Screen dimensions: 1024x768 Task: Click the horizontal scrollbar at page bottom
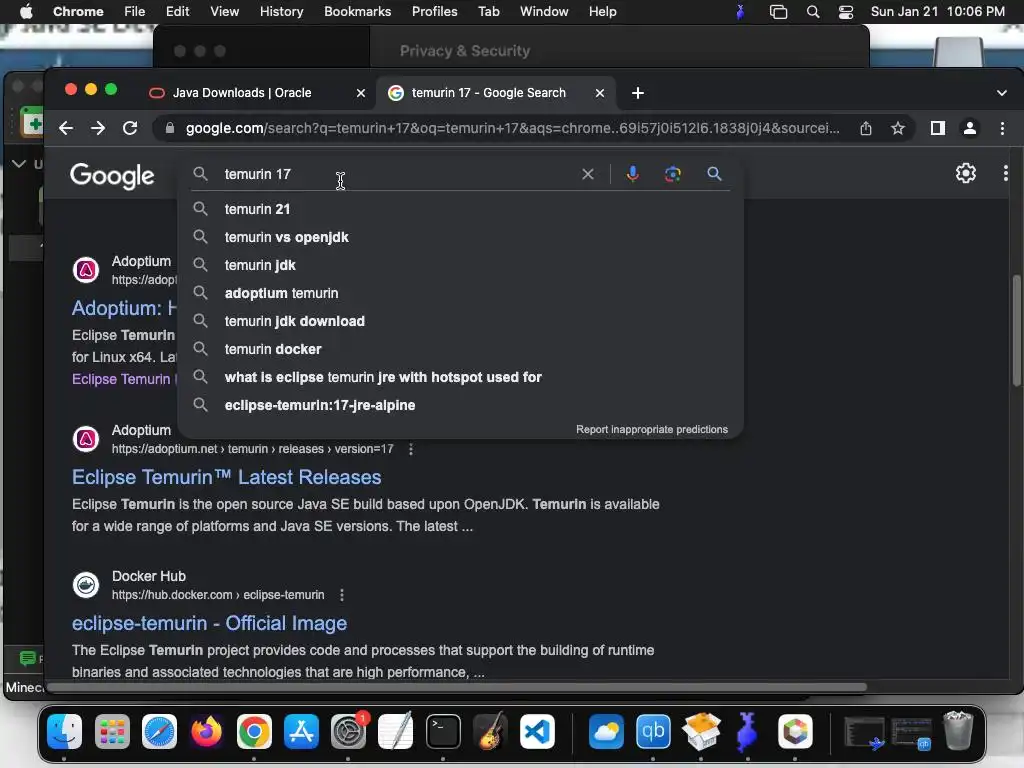click(x=457, y=687)
